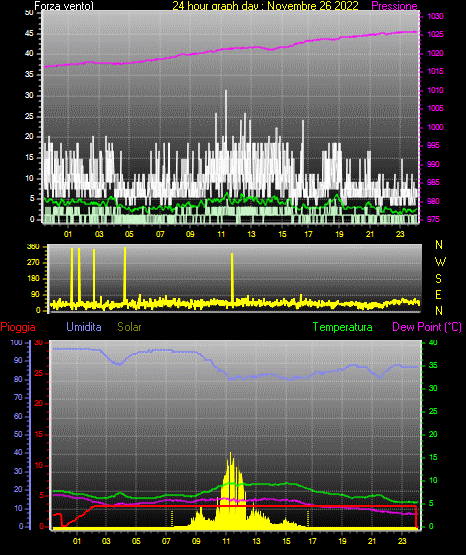Click hour 09 on bottom chart axis
Screen dimensions: 466x555
tap(196, 541)
